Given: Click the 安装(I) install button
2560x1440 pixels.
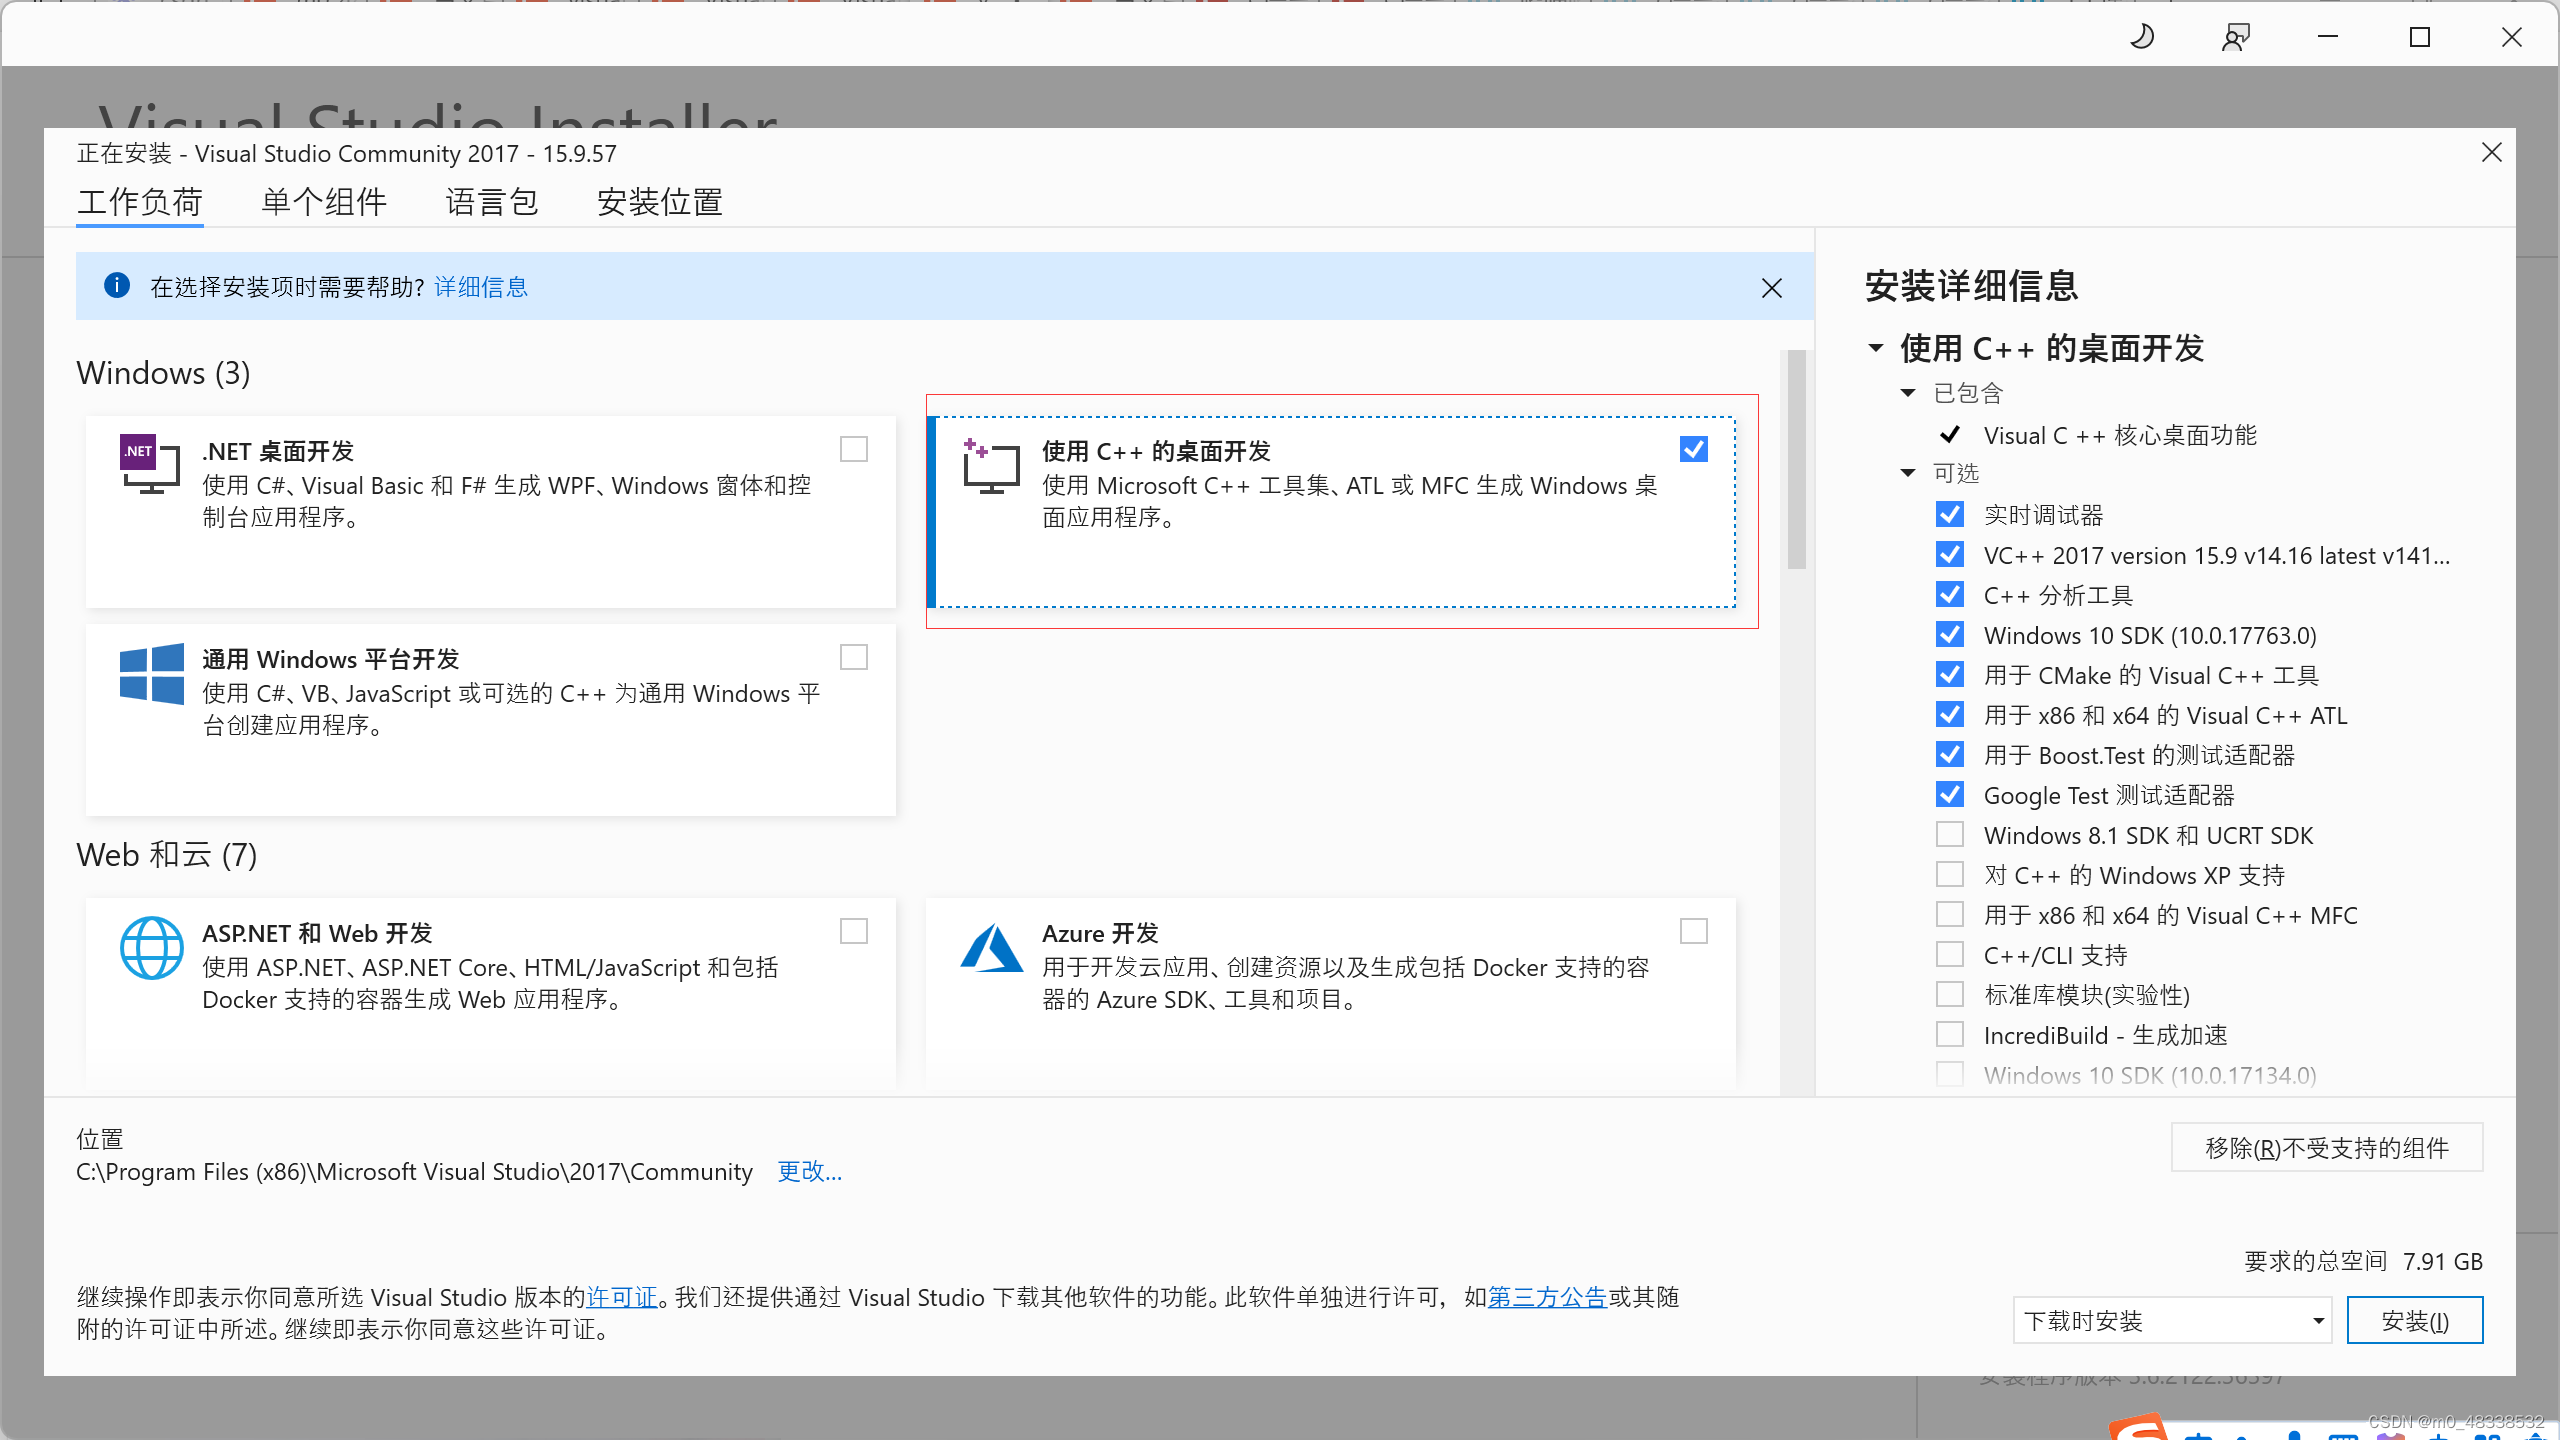Looking at the screenshot, I should point(2415,1320).
